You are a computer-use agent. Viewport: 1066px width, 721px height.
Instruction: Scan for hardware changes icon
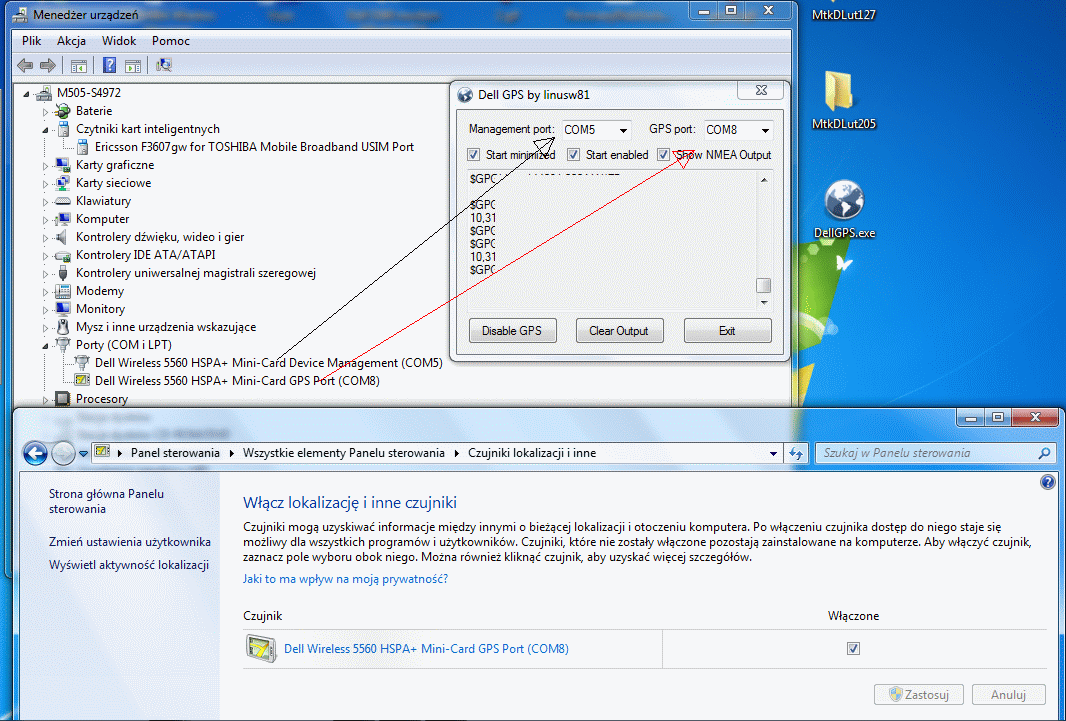tap(164, 65)
